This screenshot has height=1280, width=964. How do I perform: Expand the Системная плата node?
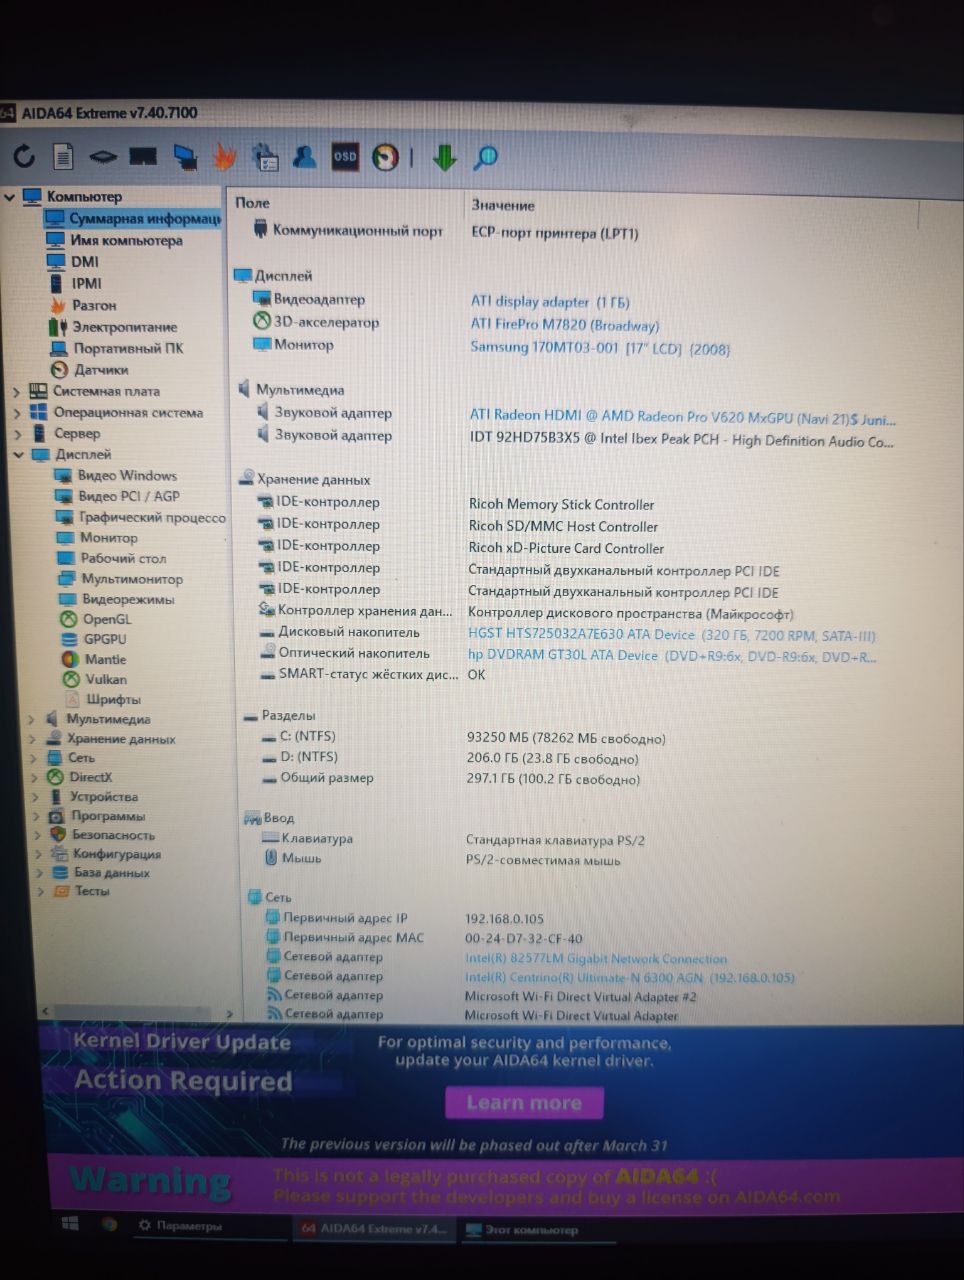click(17, 391)
